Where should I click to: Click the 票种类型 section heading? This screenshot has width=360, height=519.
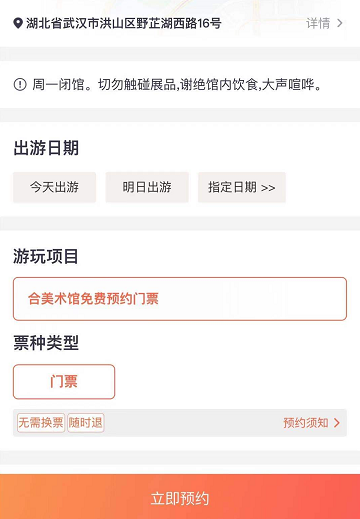pyautogui.click(x=46, y=342)
